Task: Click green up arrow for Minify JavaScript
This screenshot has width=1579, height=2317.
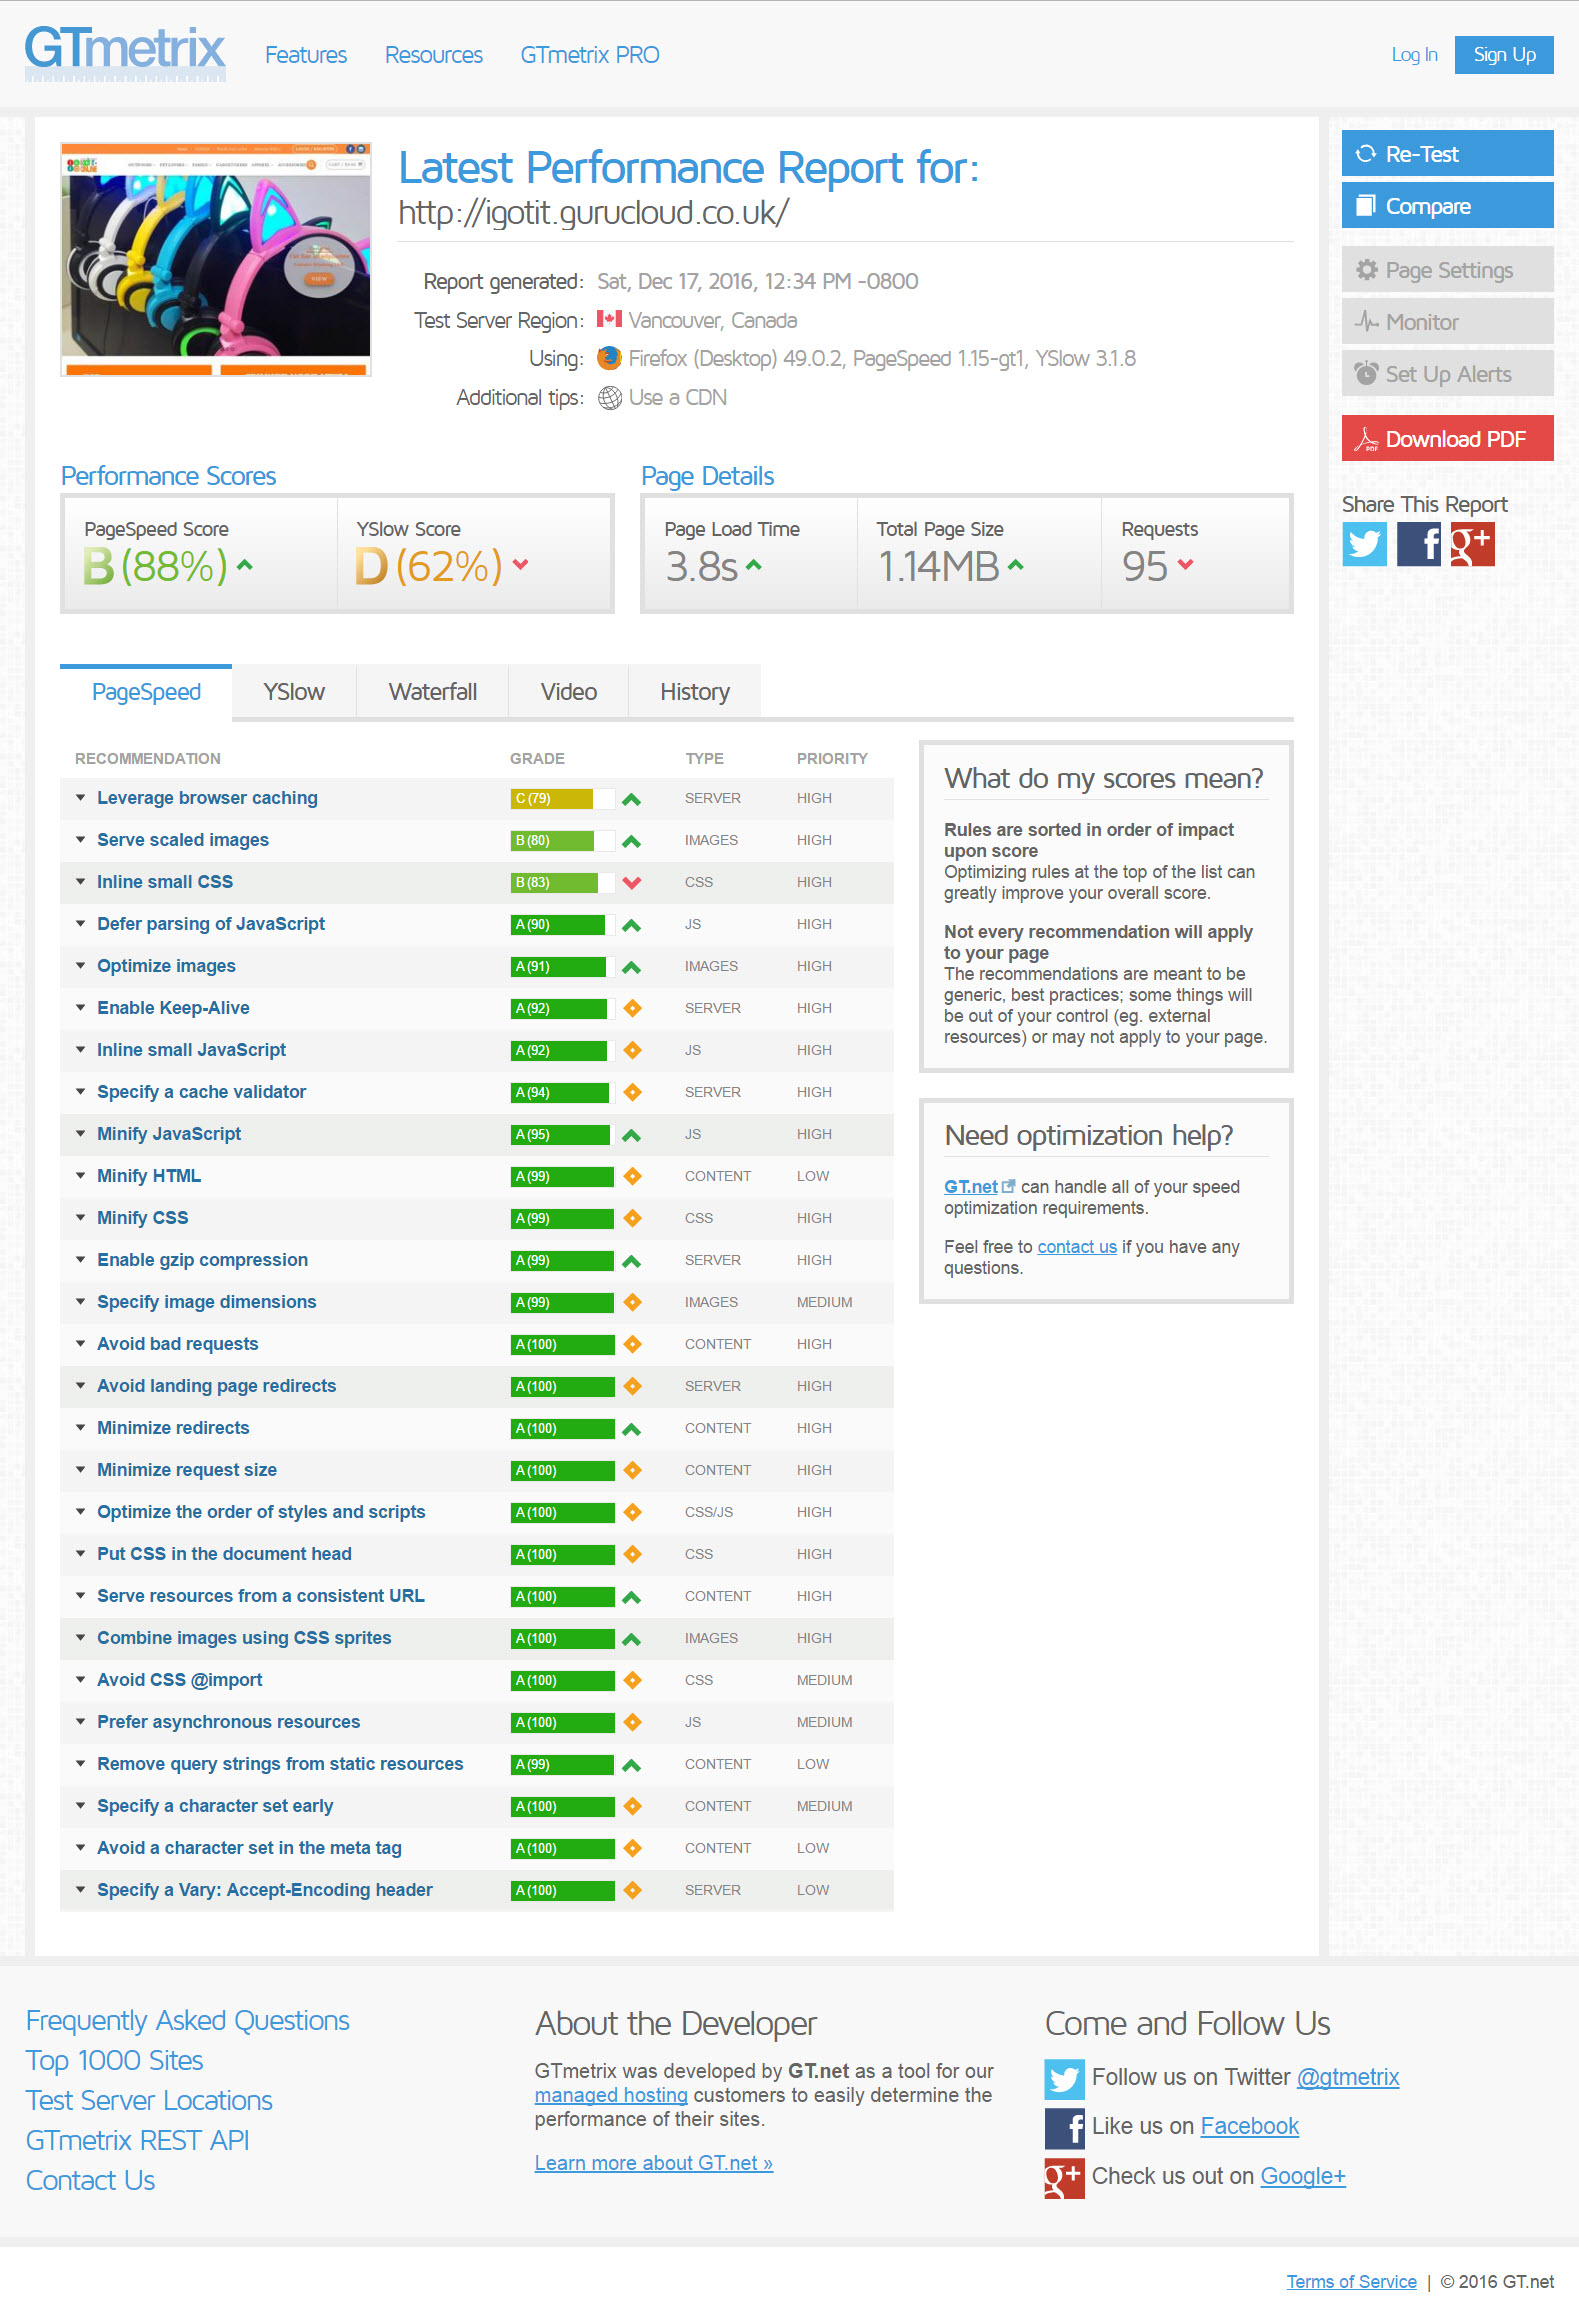Action: pyautogui.click(x=631, y=1135)
